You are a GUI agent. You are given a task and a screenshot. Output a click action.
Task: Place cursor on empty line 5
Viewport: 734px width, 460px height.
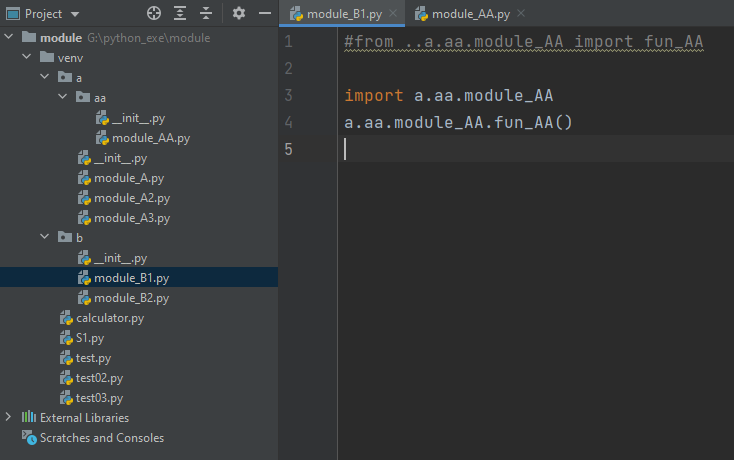(x=536, y=149)
